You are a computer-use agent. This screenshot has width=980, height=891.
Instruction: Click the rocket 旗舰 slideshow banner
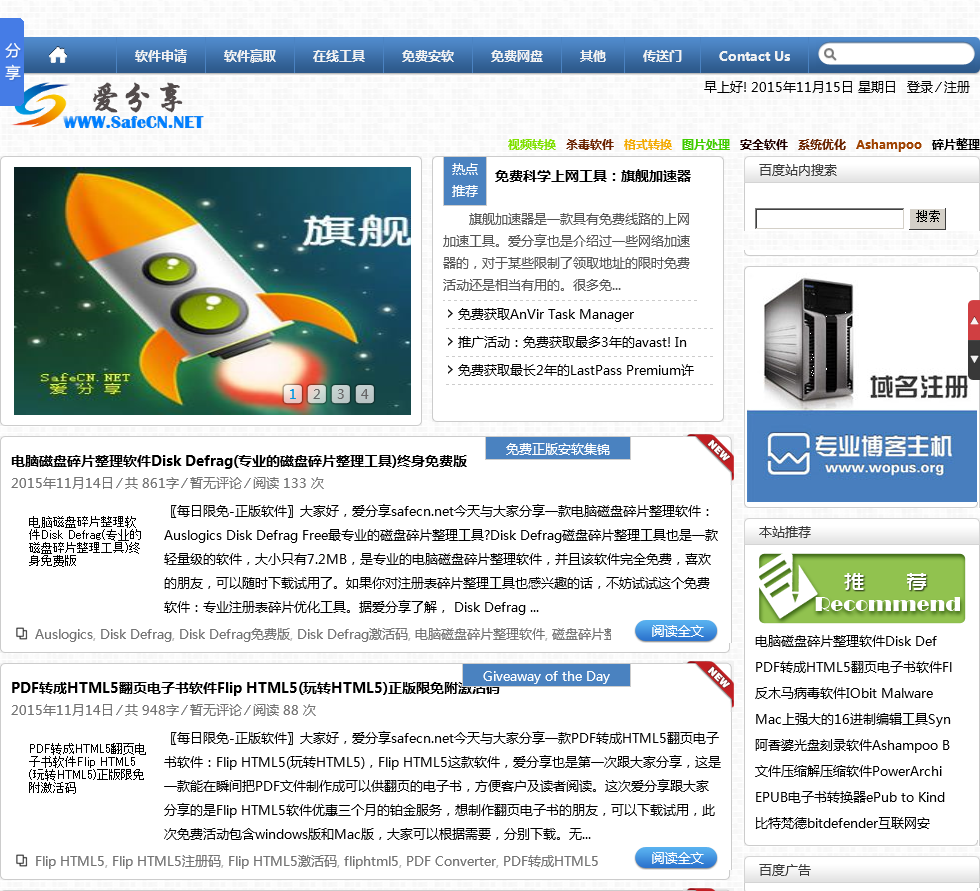(x=212, y=291)
